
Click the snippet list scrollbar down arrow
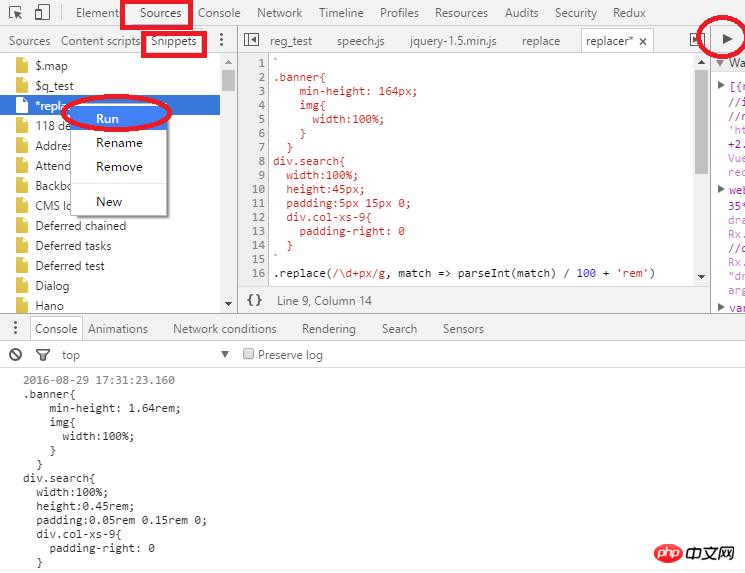[x=229, y=304]
